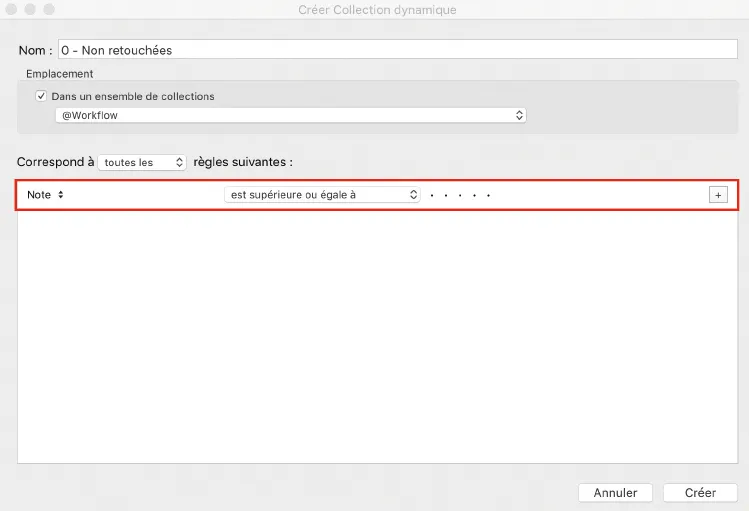Open the @Workflow collection set dropdown
Image resolution: width=749 pixels, height=511 pixels.
pos(290,116)
